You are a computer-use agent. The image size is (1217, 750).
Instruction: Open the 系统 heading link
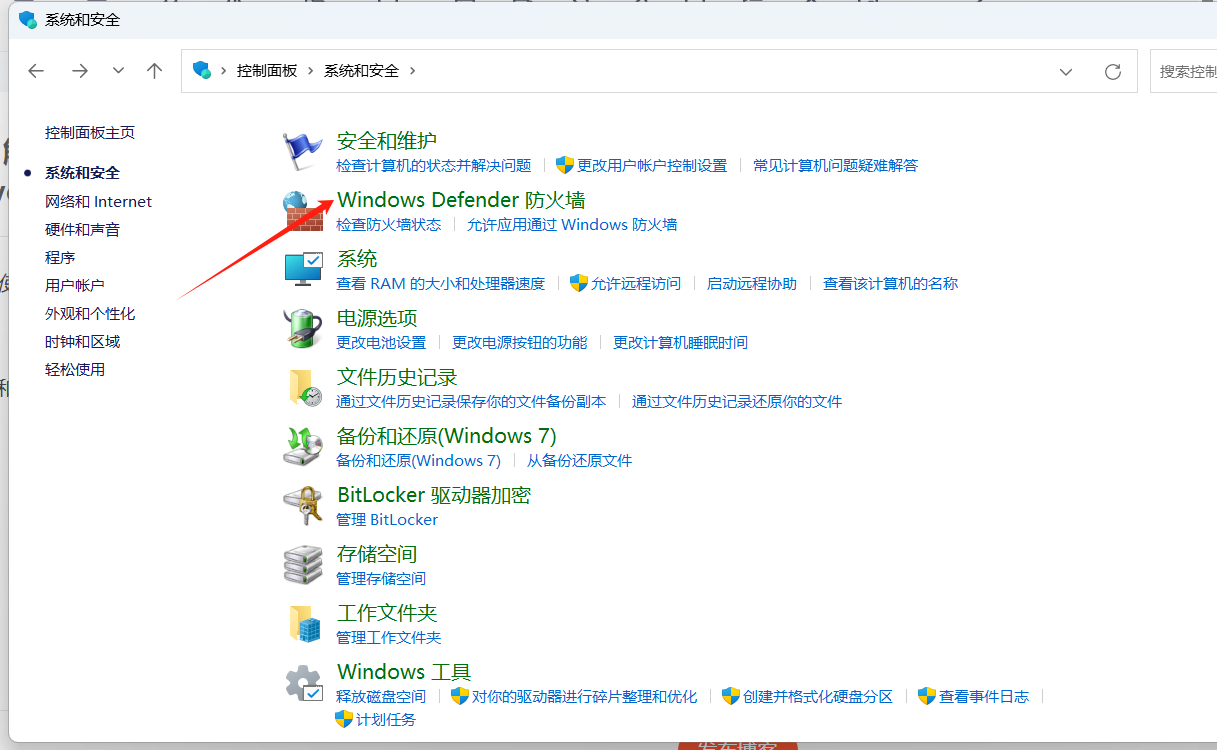pyautogui.click(x=357, y=259)
